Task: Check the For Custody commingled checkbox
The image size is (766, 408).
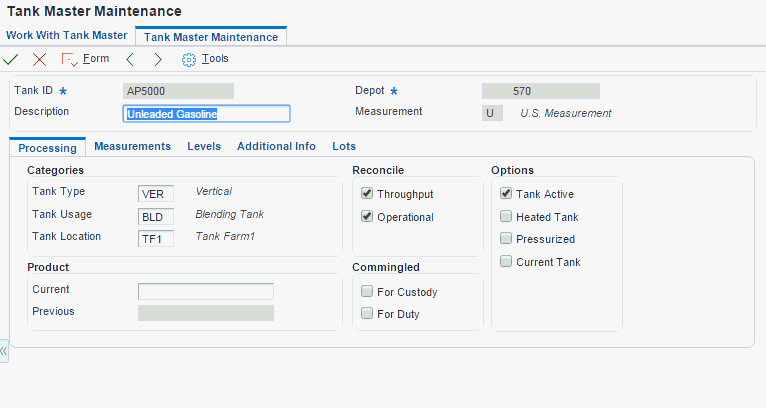Action: coord(367,292)
